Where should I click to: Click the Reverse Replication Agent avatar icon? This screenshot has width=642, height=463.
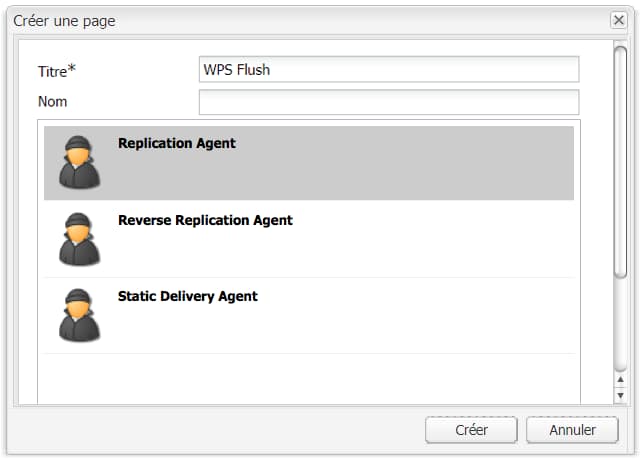pos(79,239)
